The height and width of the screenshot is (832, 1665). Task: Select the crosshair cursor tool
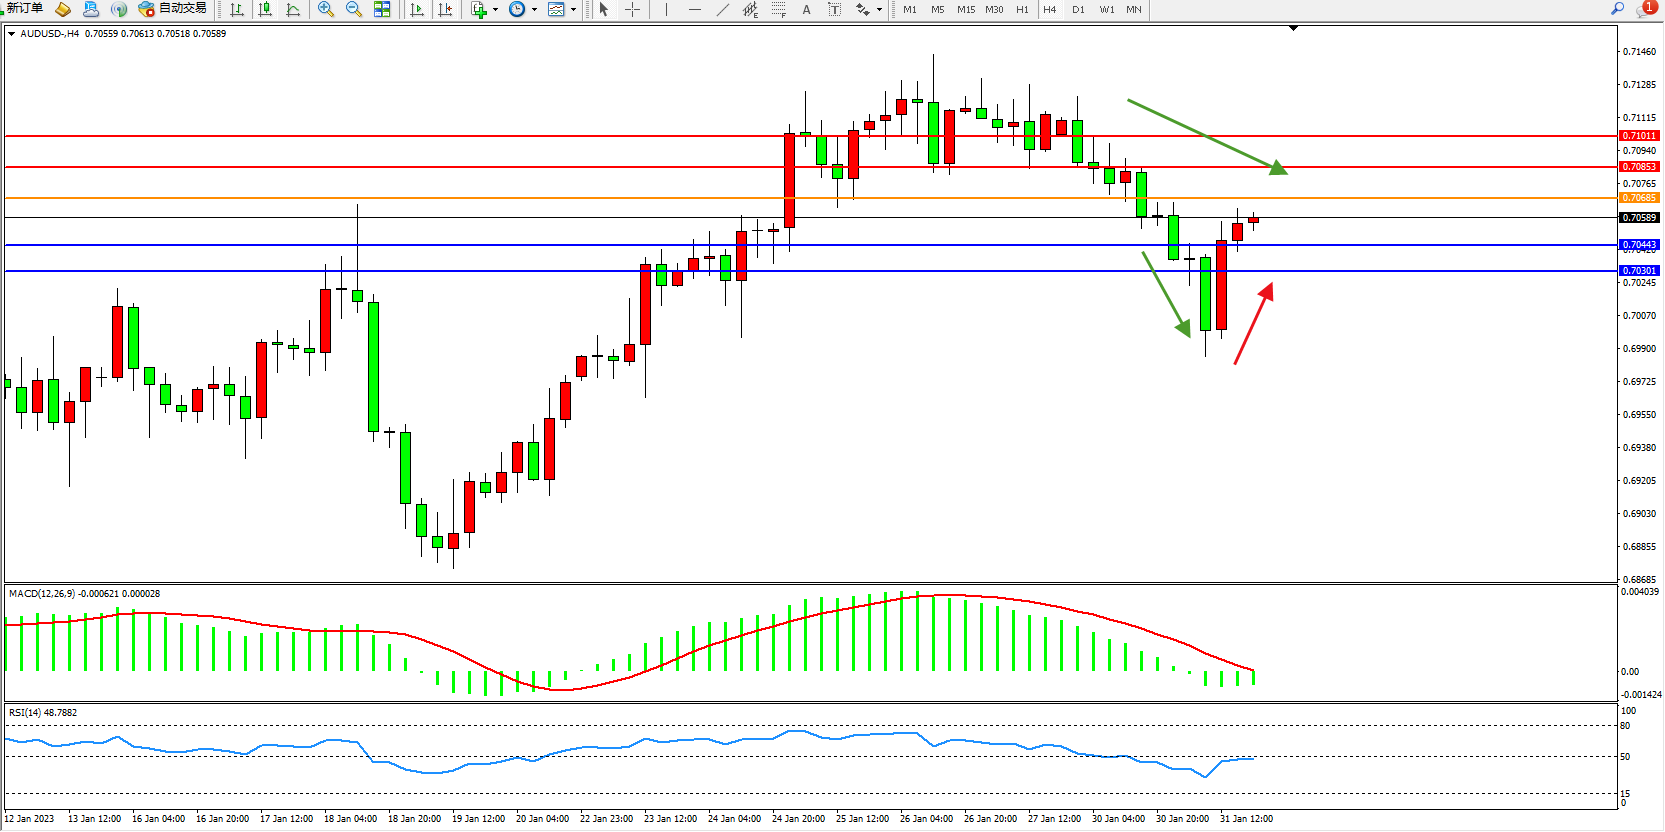tap(632, 9)
